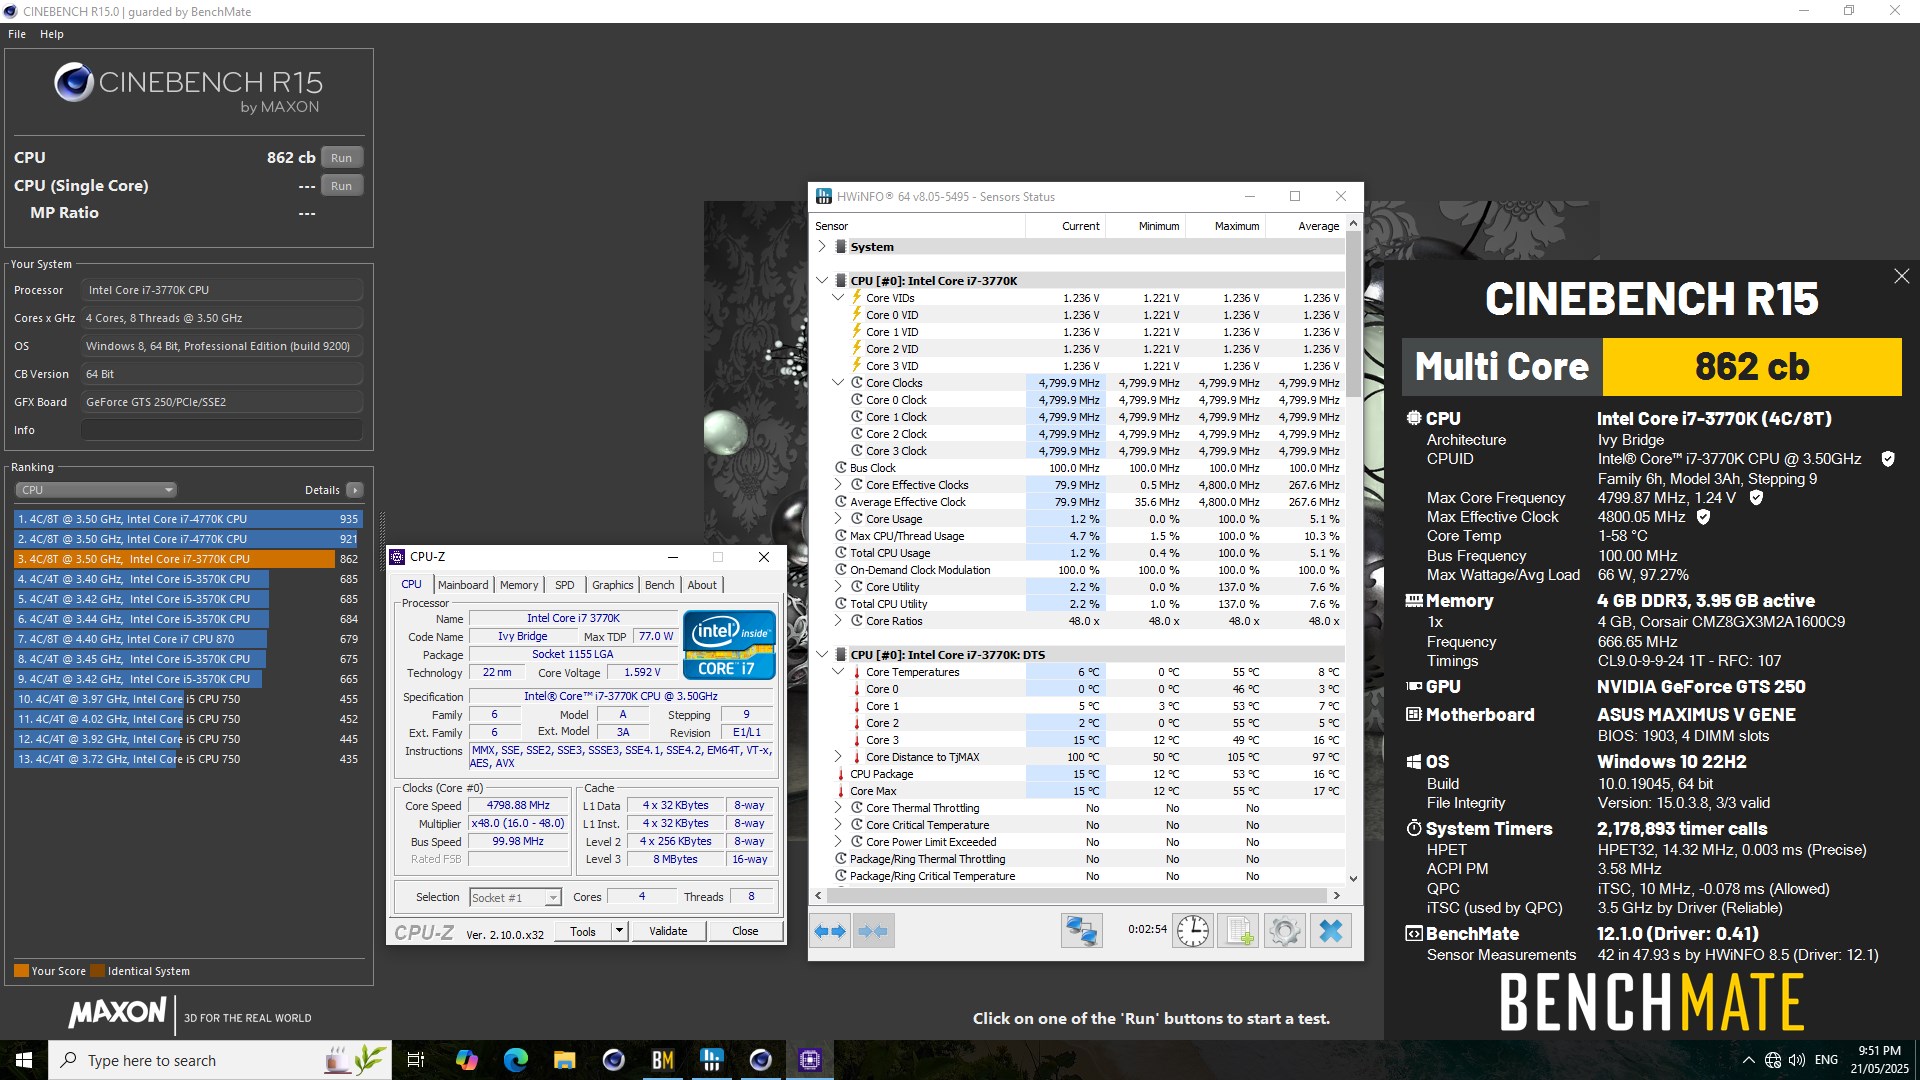Open Task View on taskbar
This screenshot has width=1920, height=1080.
416,1060
